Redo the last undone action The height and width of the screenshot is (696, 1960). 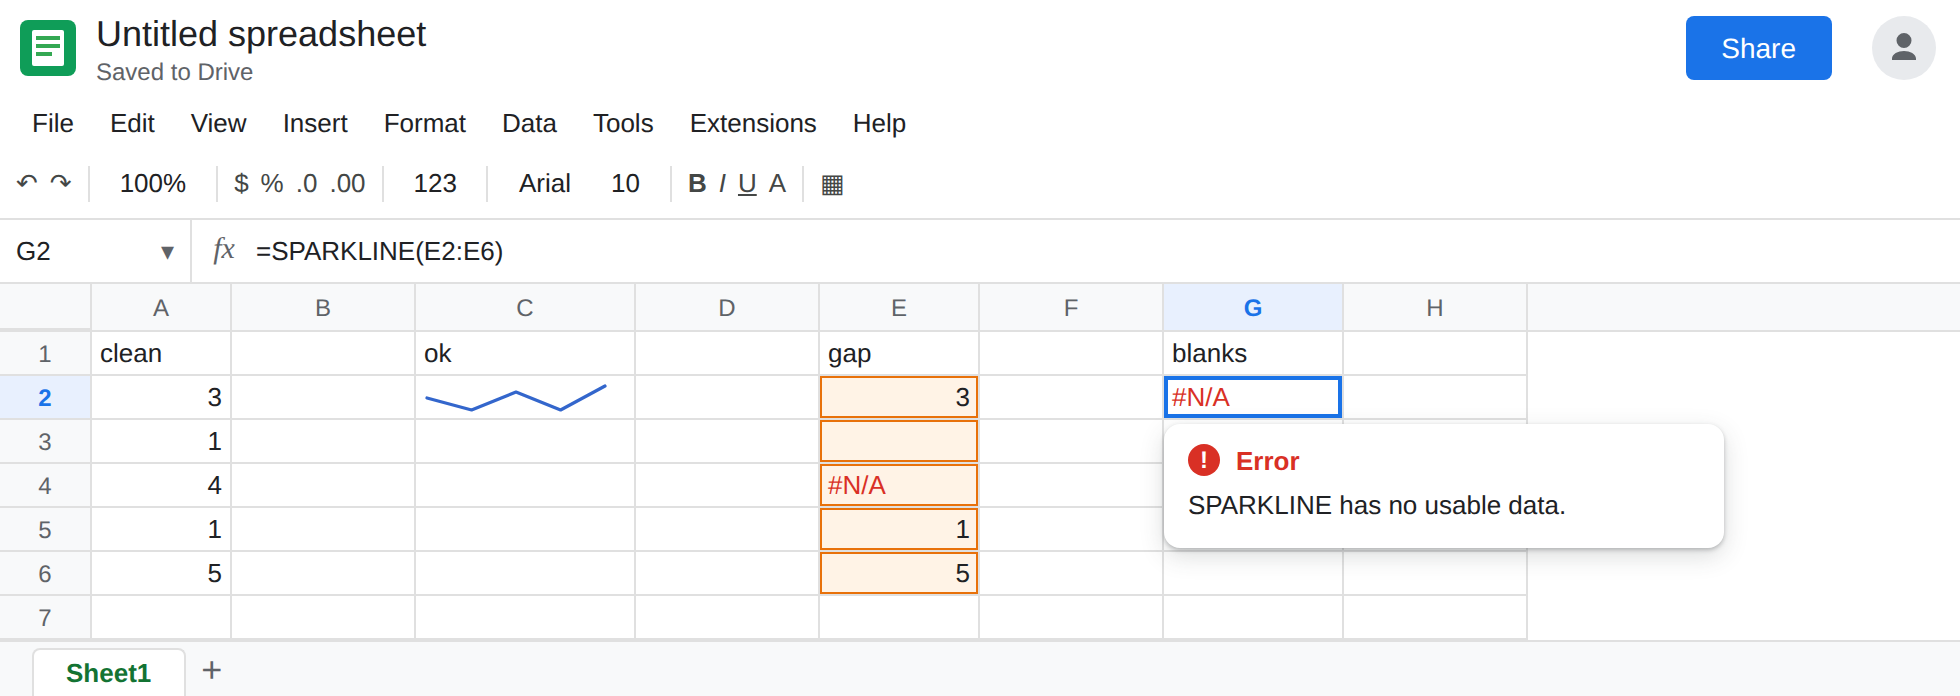61,183
